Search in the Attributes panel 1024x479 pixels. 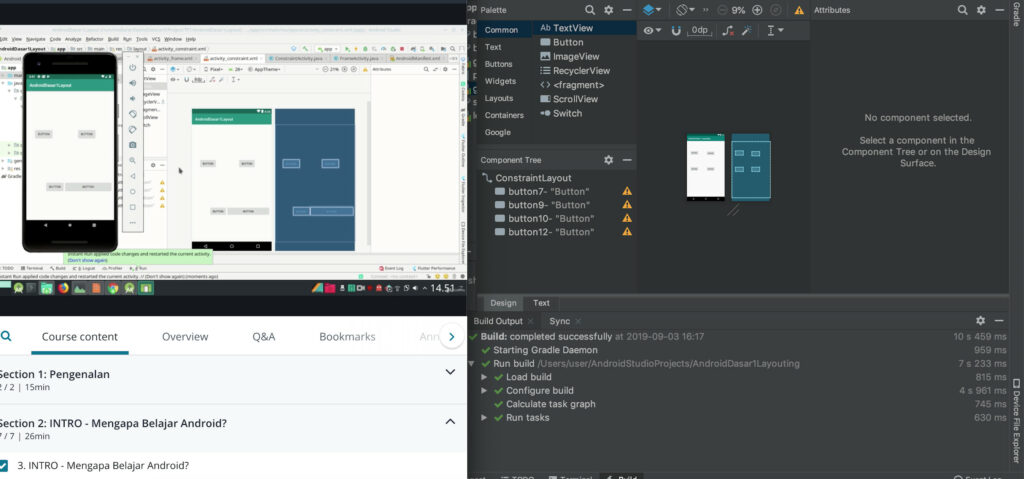(x=963, y=10)
